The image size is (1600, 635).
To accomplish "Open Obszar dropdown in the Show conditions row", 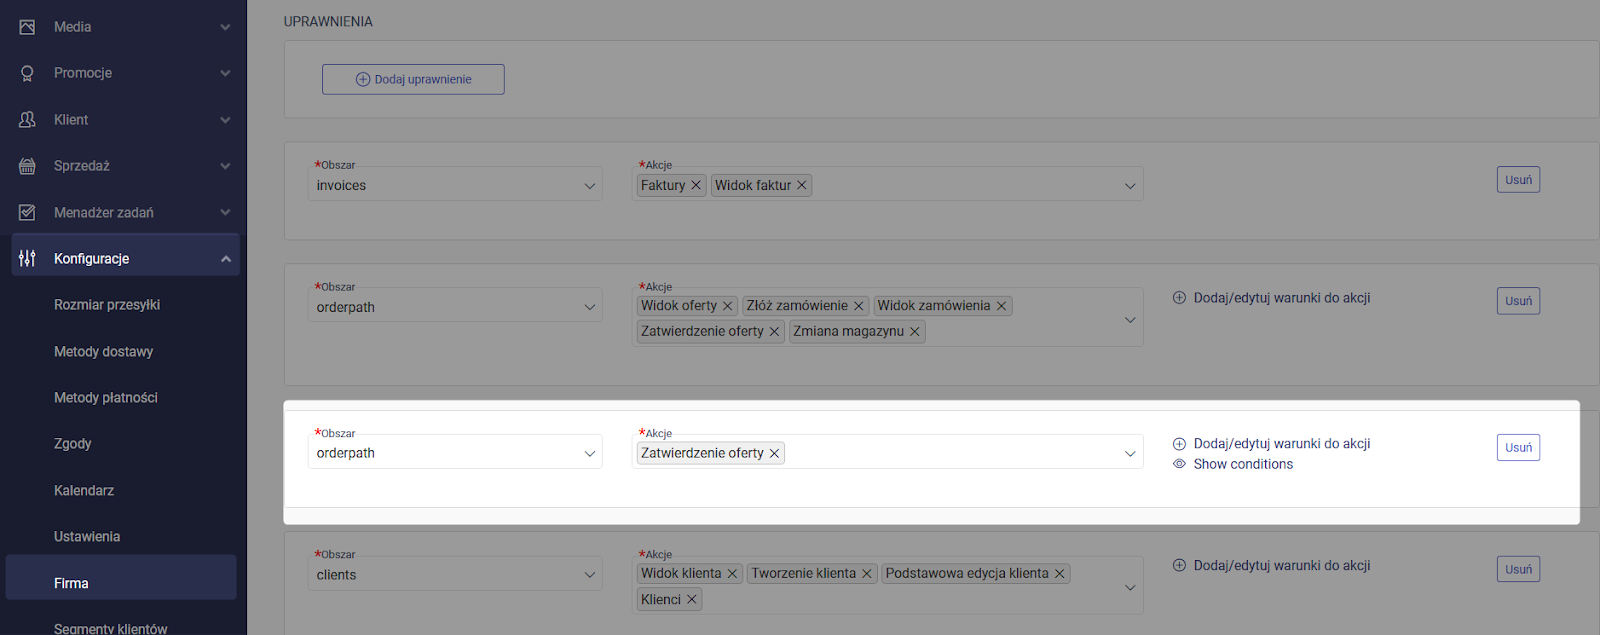I will [455, 453].
